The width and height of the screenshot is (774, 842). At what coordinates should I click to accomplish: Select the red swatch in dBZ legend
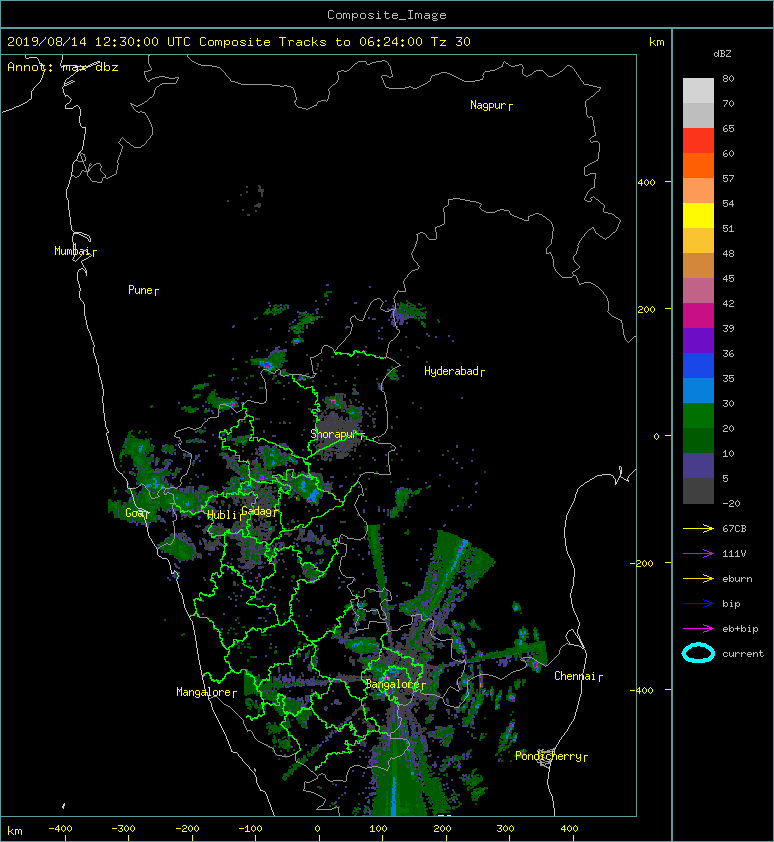pos(698,140)
